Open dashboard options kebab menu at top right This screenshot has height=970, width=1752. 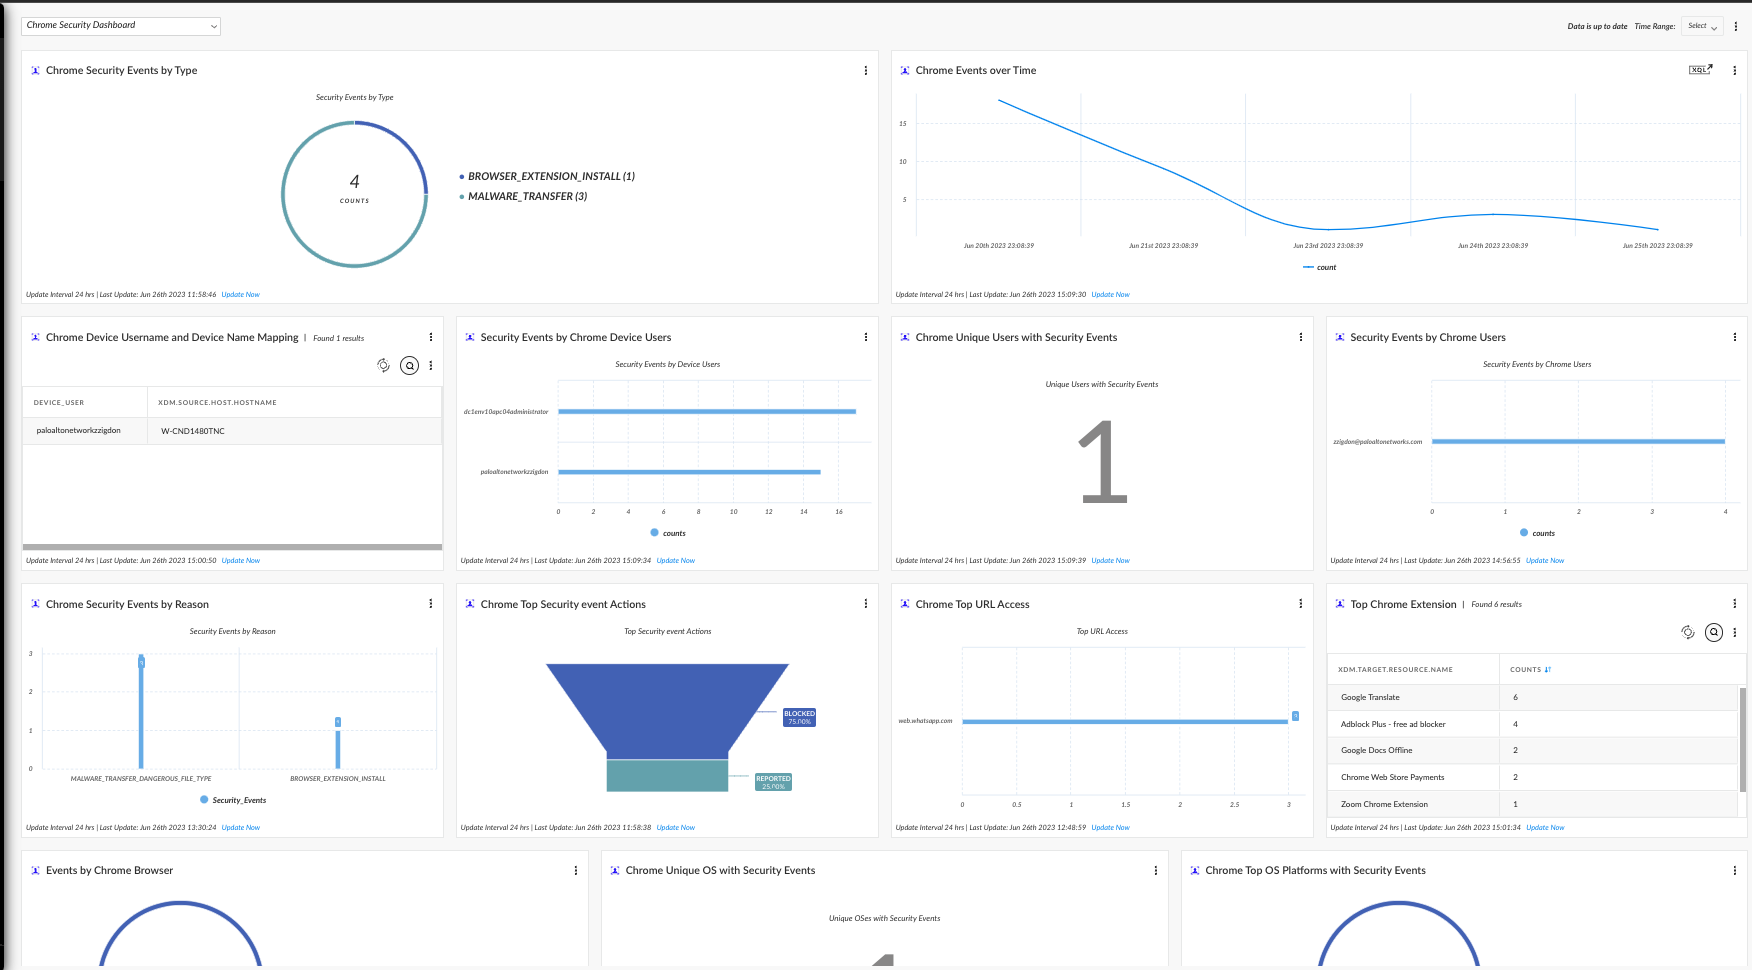[1736, 26]
